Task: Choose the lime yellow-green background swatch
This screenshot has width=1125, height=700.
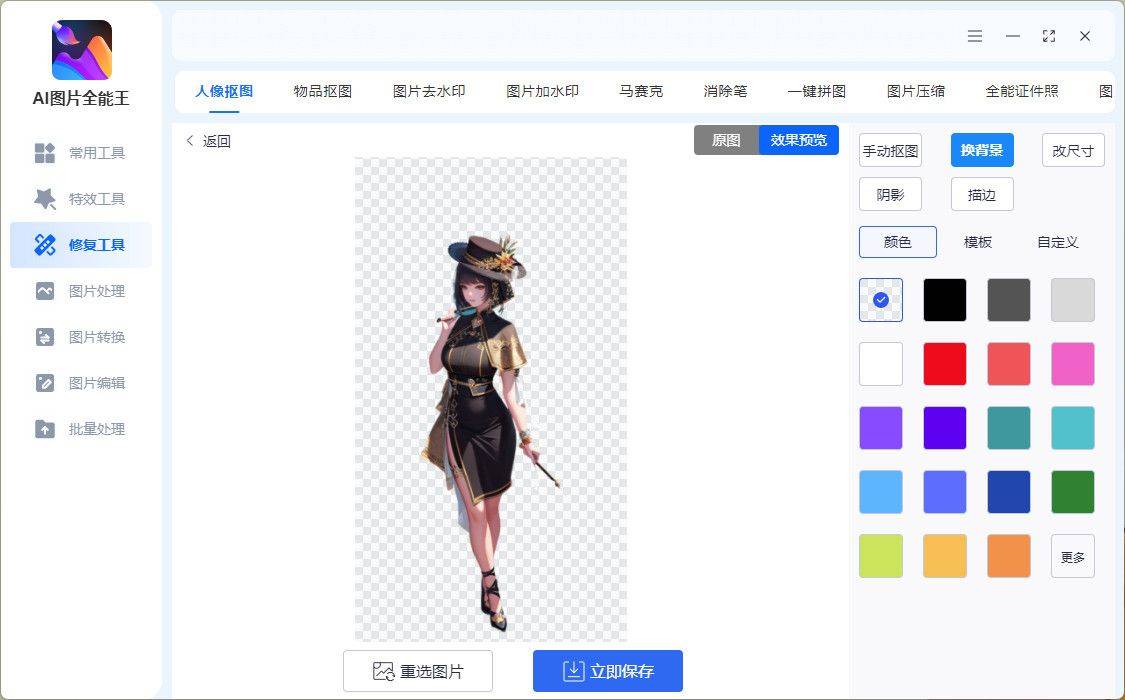Action: 881,556
